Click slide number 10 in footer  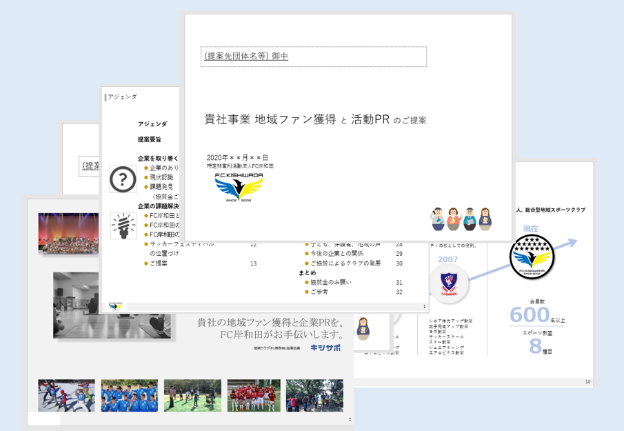[588, 382]
